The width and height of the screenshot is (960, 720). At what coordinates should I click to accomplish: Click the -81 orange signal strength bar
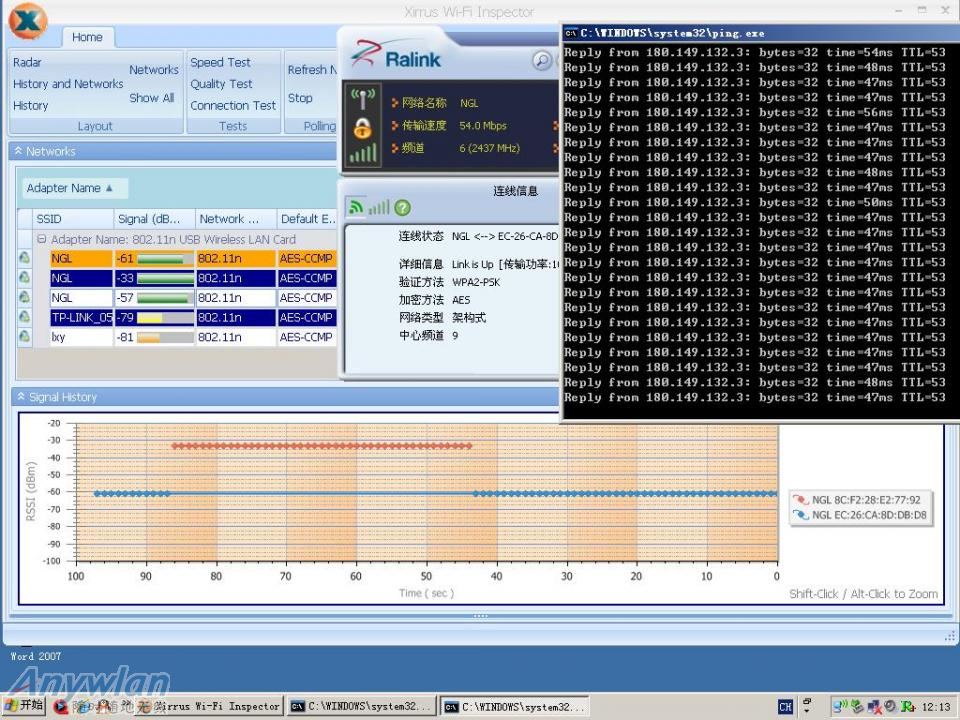[x=165, y=337]
